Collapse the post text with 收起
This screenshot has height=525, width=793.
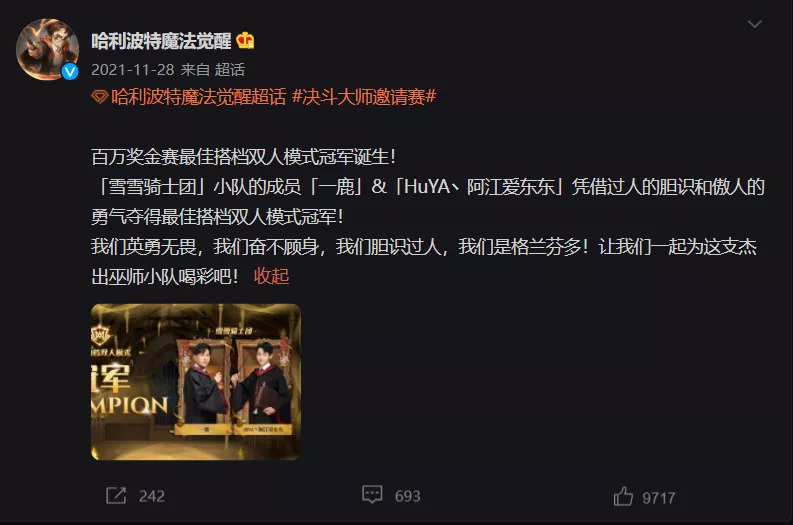[272, 276]
